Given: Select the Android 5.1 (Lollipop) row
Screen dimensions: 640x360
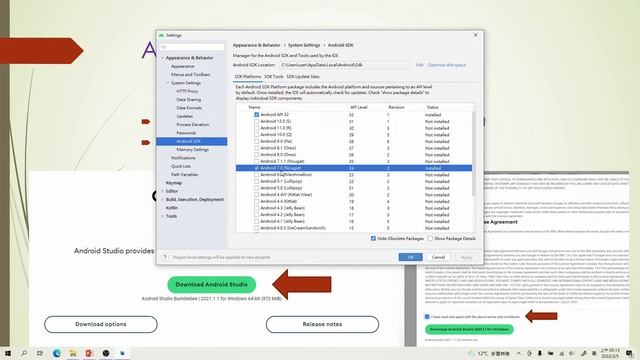Looking at the screenshot, I should pos(354,181).
